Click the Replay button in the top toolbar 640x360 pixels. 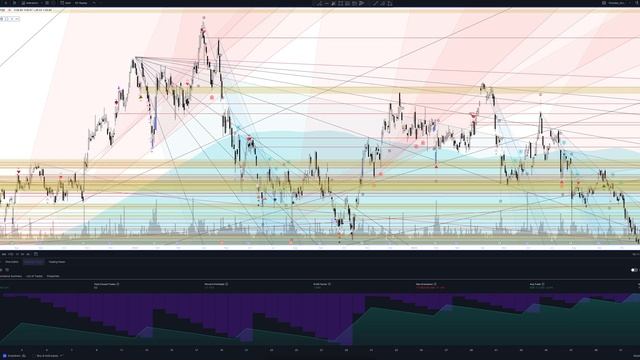(x=81, y=3)
